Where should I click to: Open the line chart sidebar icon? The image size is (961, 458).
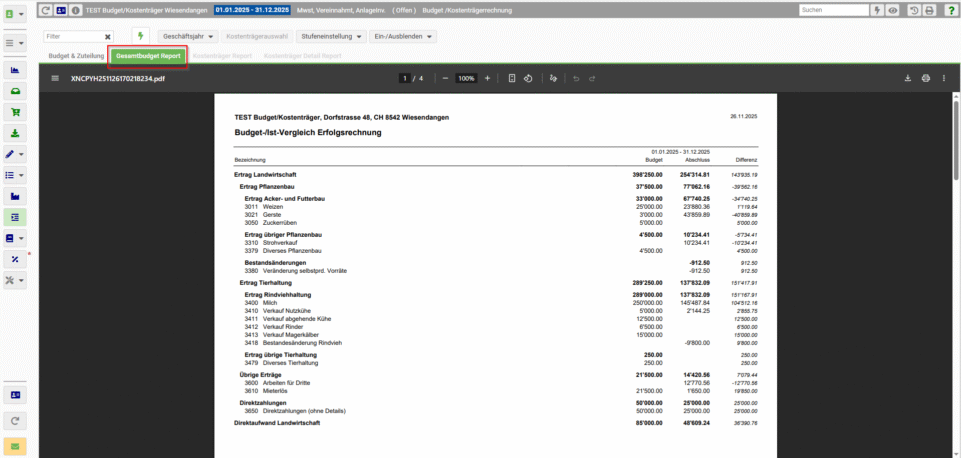15,70
